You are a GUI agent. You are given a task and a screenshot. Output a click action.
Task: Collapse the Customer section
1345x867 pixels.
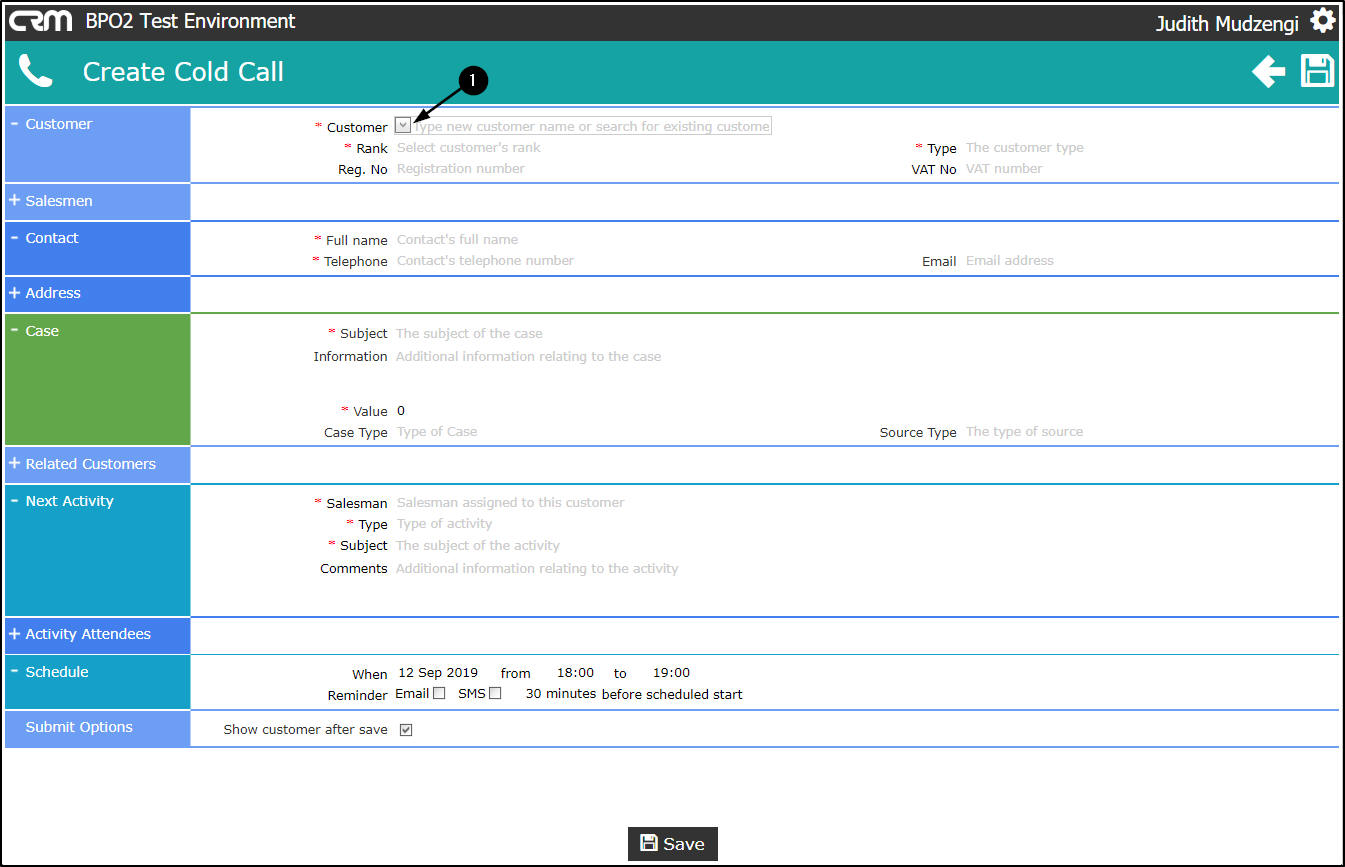15,124
